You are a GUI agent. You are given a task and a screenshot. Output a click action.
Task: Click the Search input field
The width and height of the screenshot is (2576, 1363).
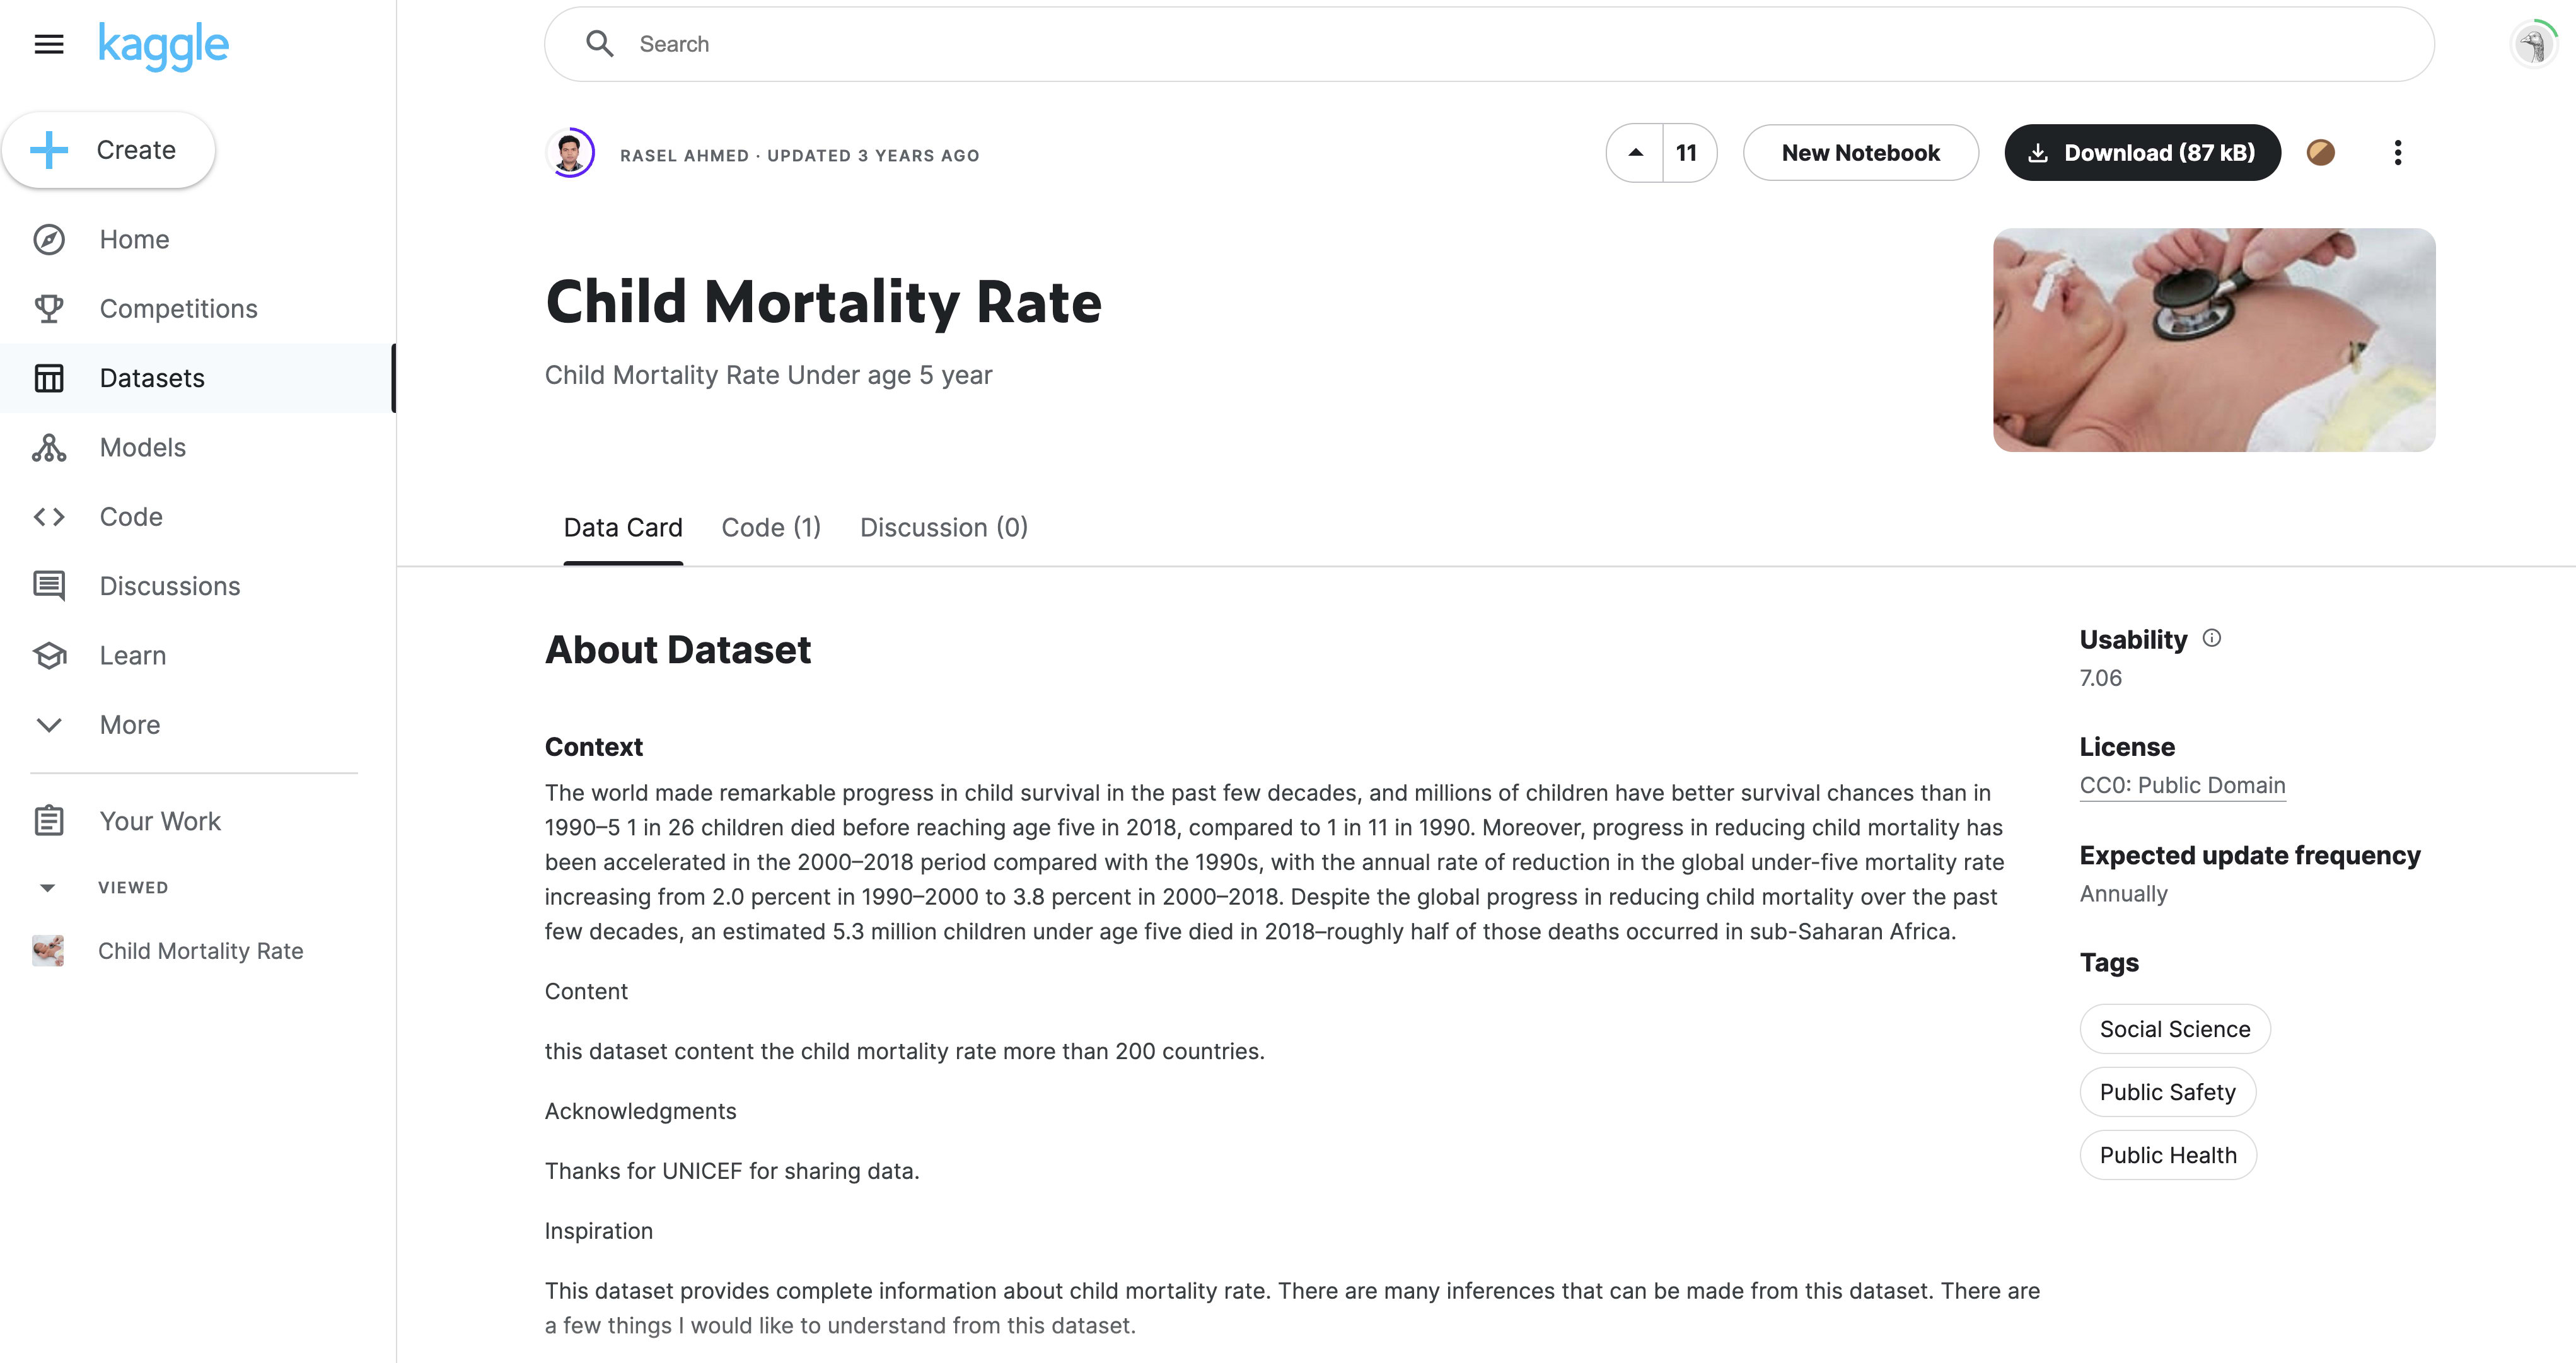[x=1488, y=44]
